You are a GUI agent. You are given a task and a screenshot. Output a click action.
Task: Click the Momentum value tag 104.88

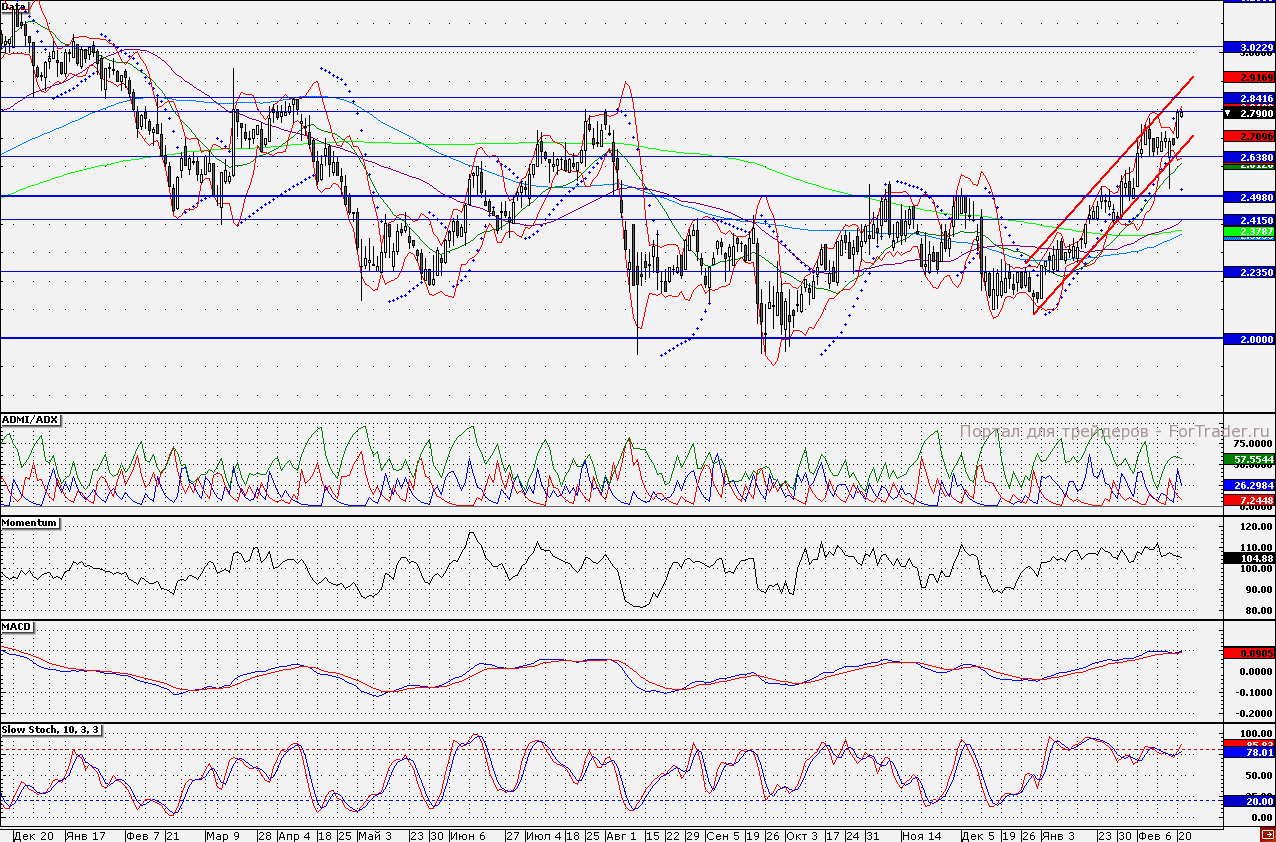(x=1250, y=558)
